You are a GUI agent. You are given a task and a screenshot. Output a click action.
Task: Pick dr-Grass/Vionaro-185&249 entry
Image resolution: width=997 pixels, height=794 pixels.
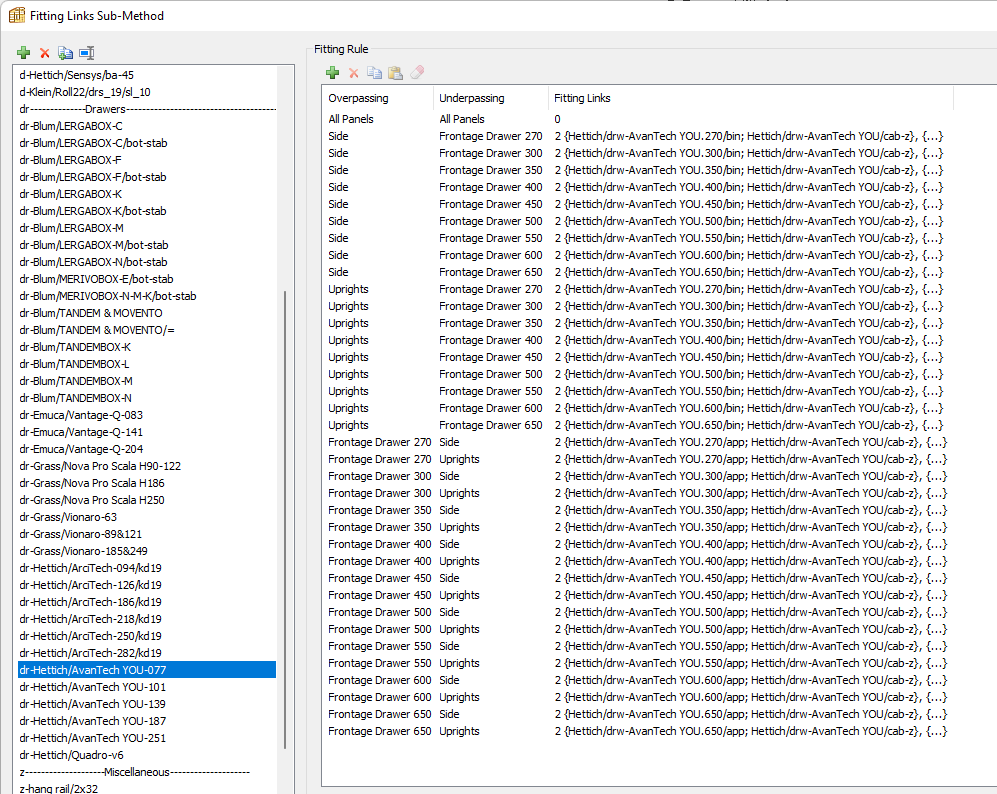coord(147,551)
